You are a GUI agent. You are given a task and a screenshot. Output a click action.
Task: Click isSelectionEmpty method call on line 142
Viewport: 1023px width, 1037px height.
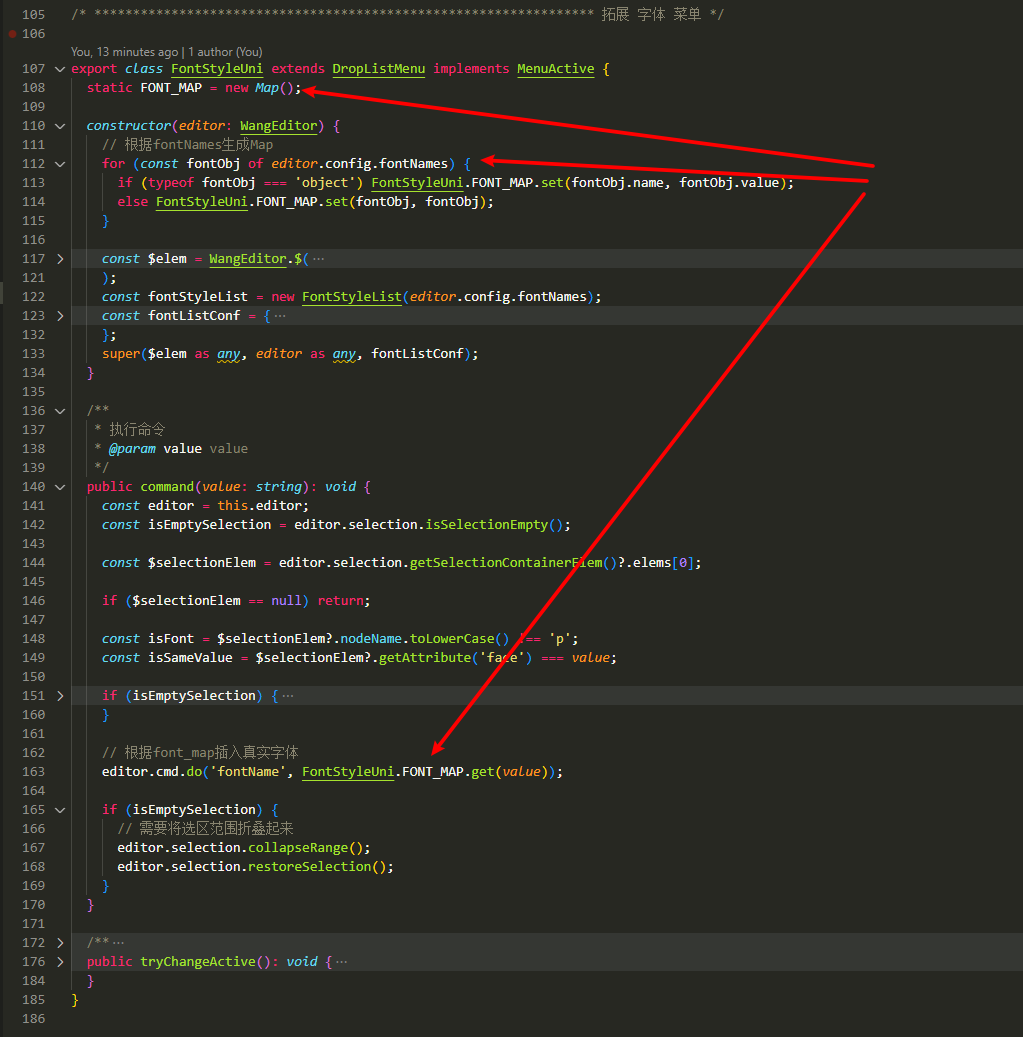pyautogui.click(x=487, y=524)
